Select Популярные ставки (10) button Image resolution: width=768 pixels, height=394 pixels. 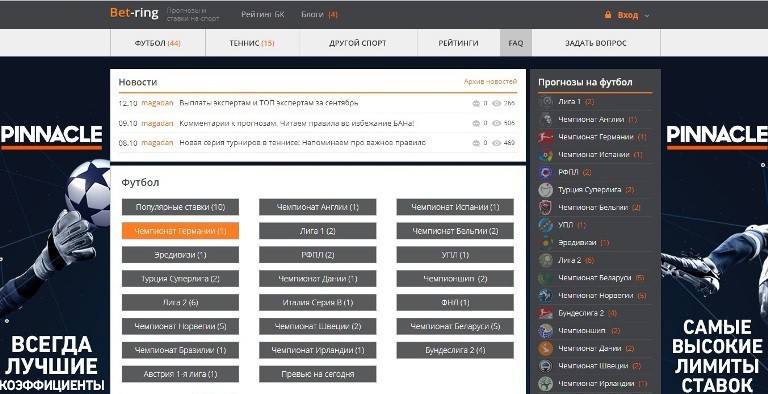[x=180, y=207]
